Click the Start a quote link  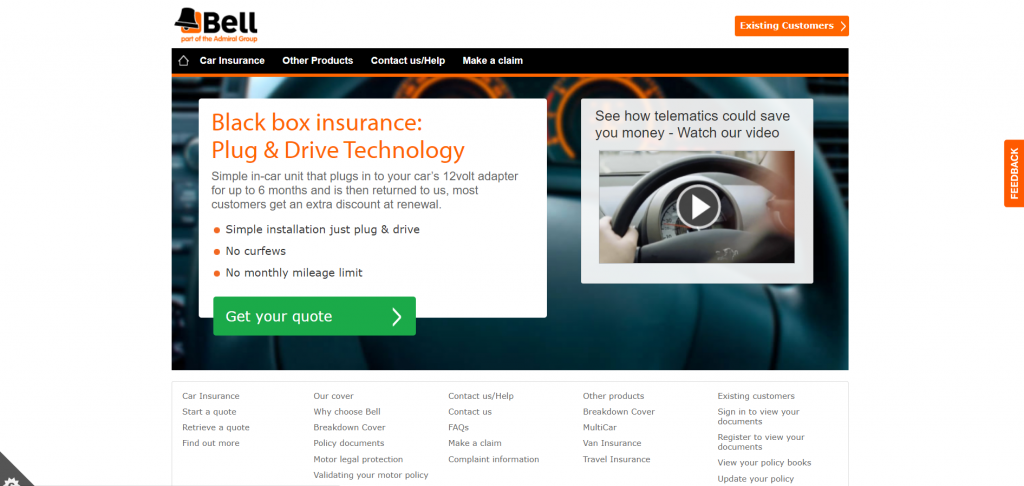point(209,412)
